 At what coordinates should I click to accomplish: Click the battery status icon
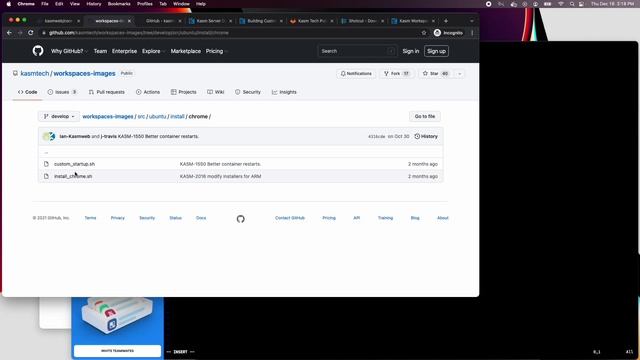[x=547, y=4]
